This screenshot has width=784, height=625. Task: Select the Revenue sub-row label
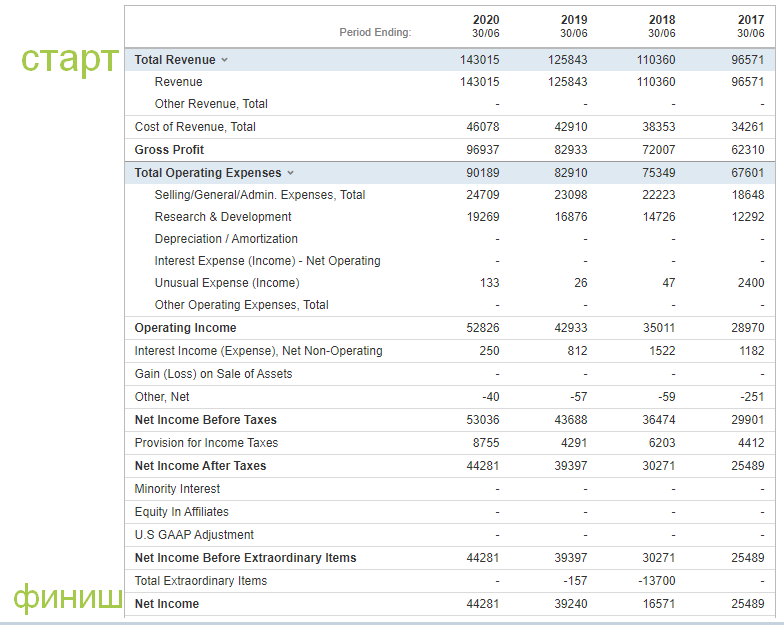(178, 82)
